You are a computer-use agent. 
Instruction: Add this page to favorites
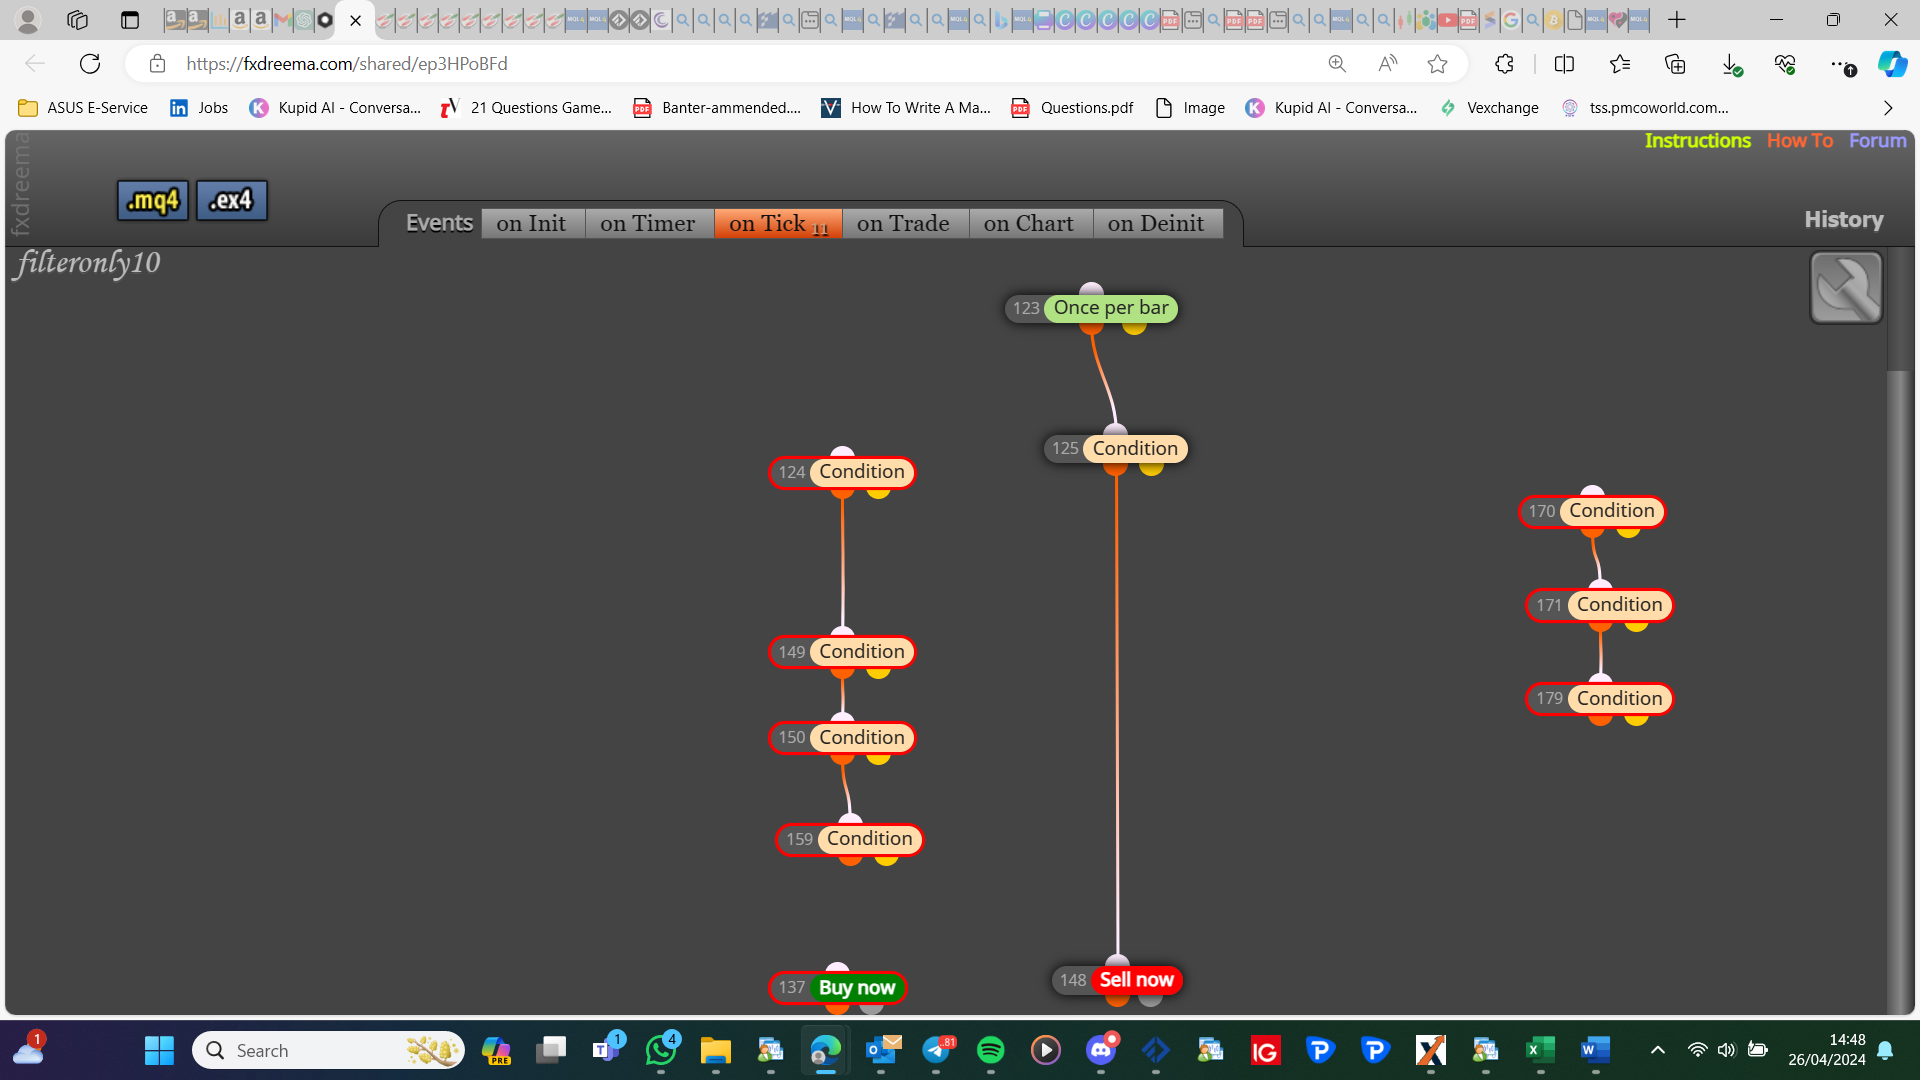(x=1437, y=64)
